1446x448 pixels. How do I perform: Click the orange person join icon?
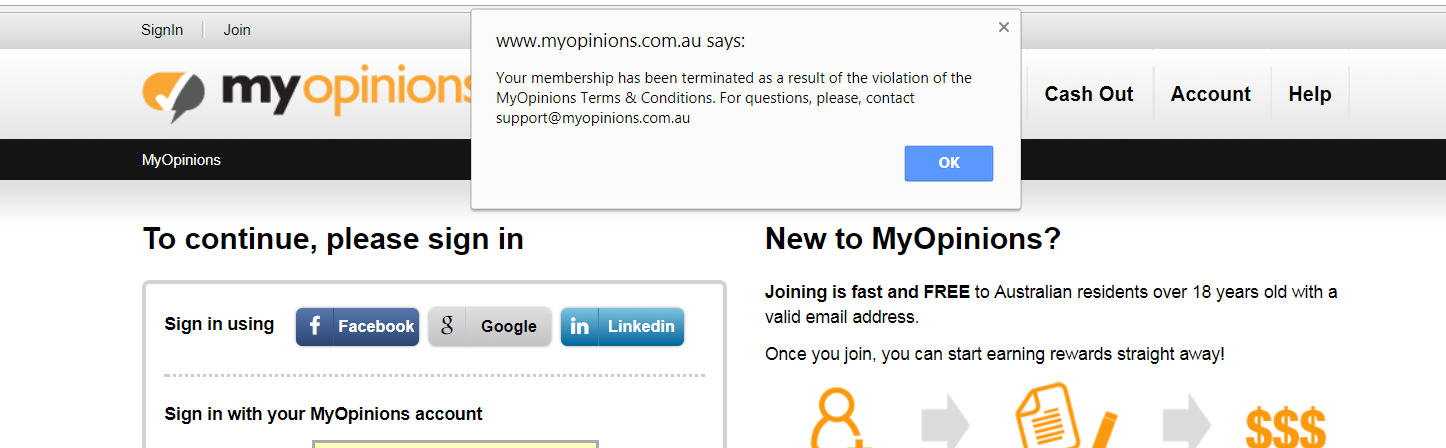click(838, 418)
